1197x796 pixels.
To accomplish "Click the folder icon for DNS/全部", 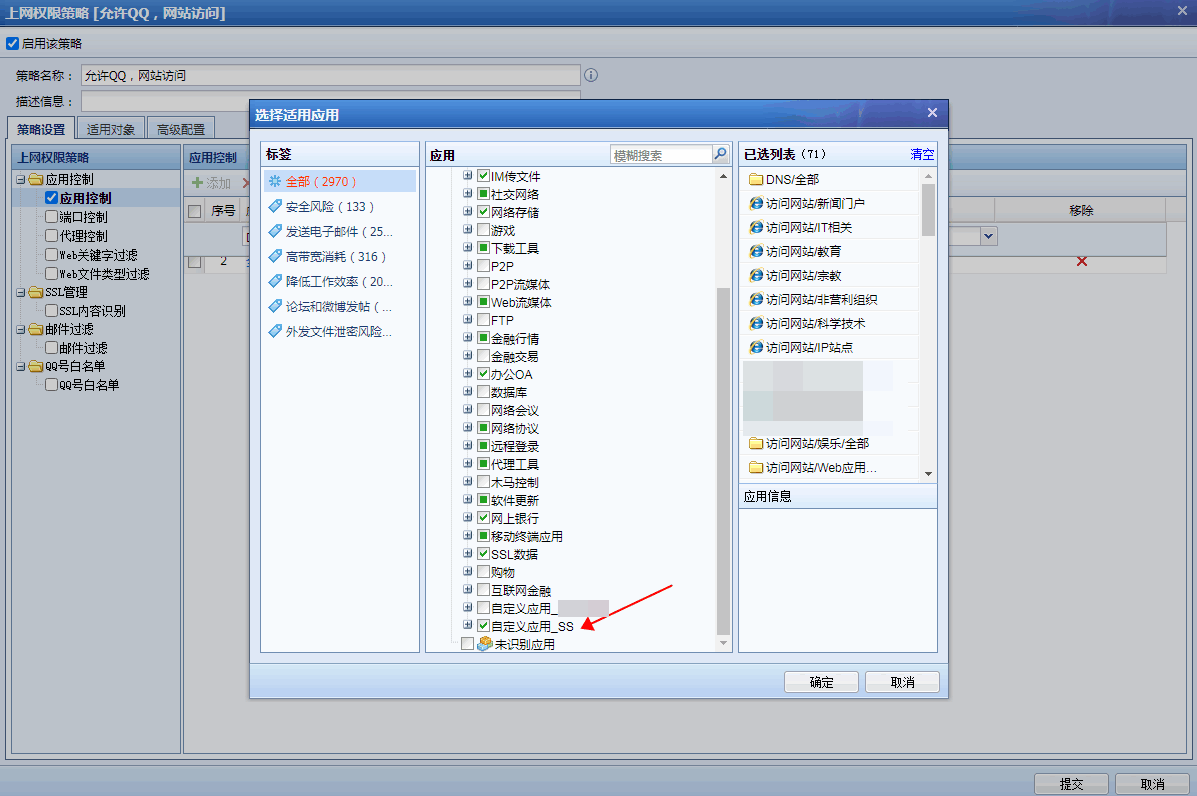I will [x=756, y=180].
